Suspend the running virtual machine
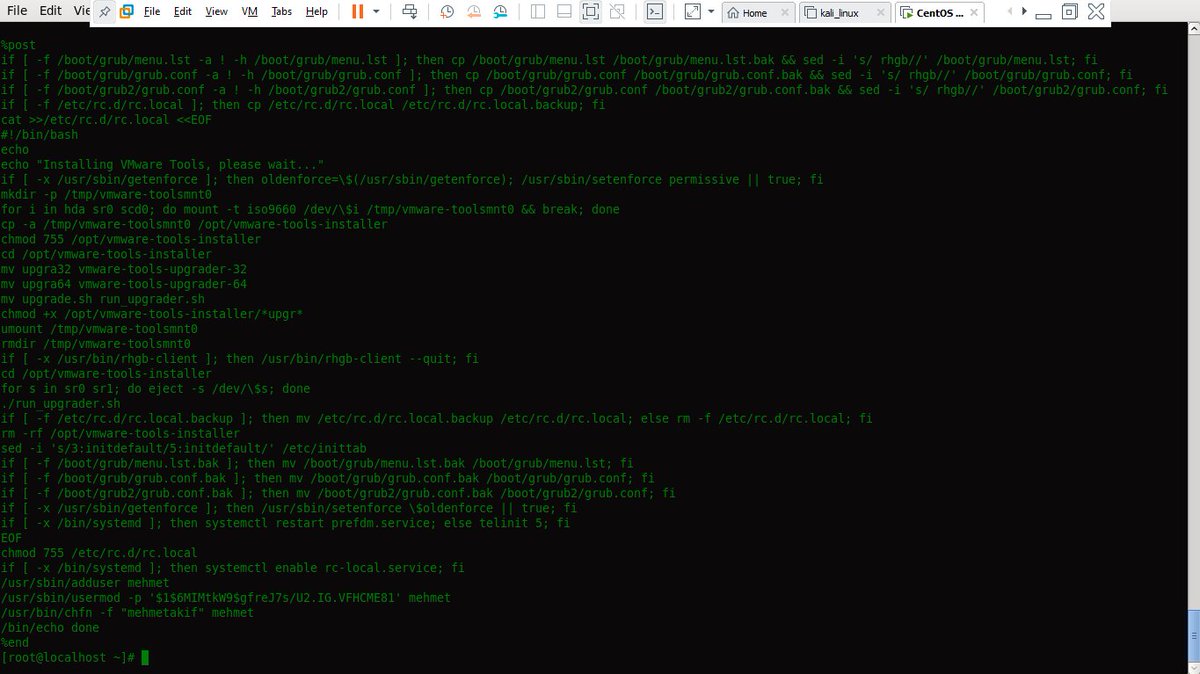Screen dimensions: 1200x674 click(358, 12)
